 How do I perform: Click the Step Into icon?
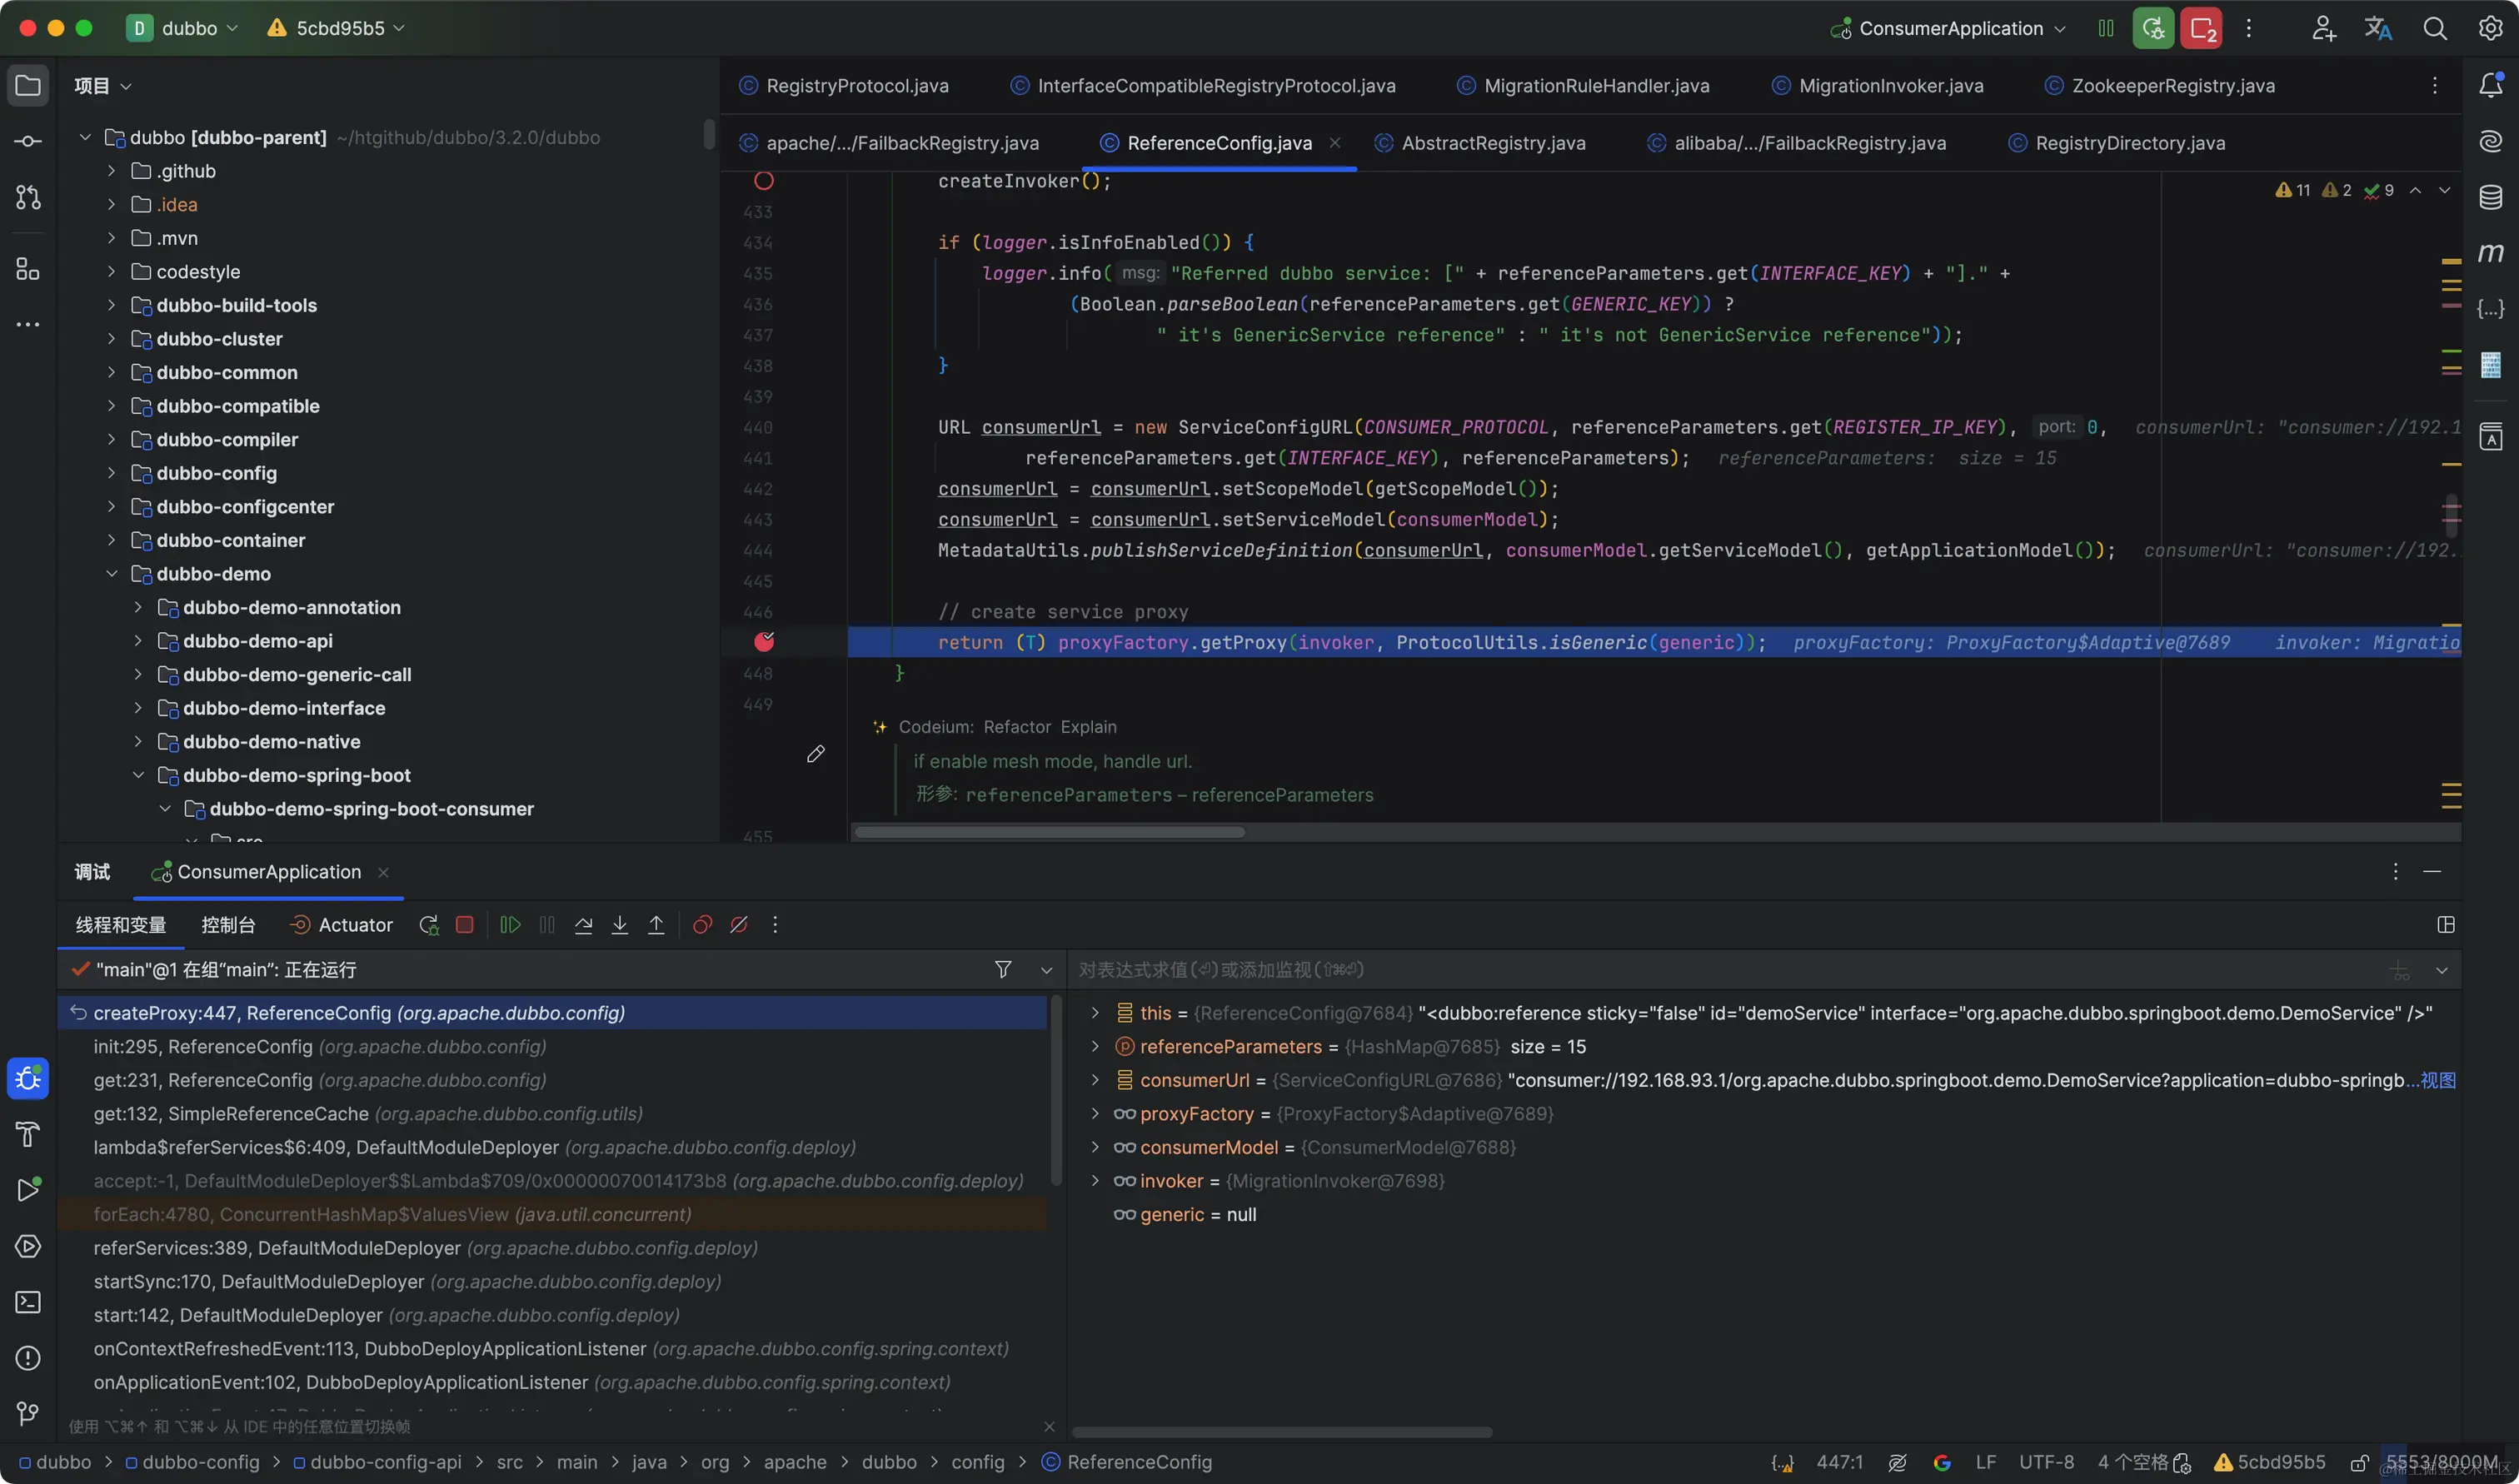tap(620, 925)
